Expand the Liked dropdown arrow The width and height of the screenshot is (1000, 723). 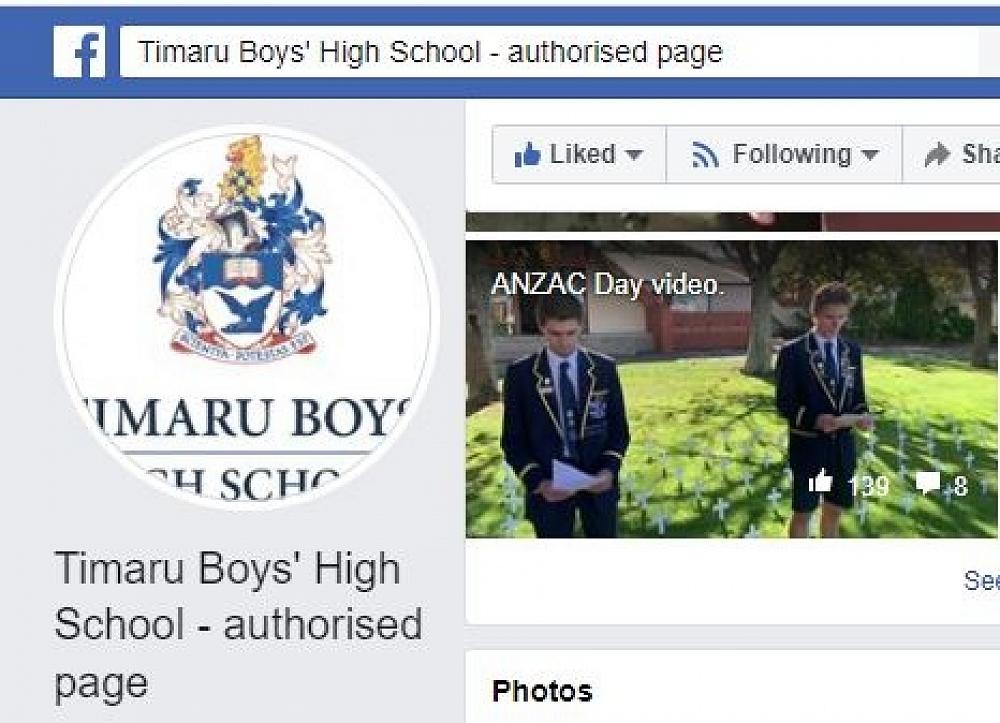coord(633,155)
